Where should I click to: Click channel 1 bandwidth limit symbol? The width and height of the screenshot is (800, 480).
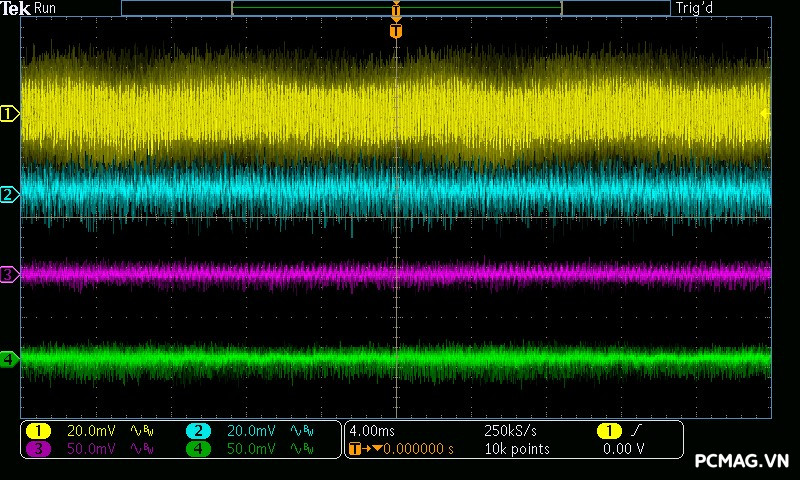click(x=141, y=431)
